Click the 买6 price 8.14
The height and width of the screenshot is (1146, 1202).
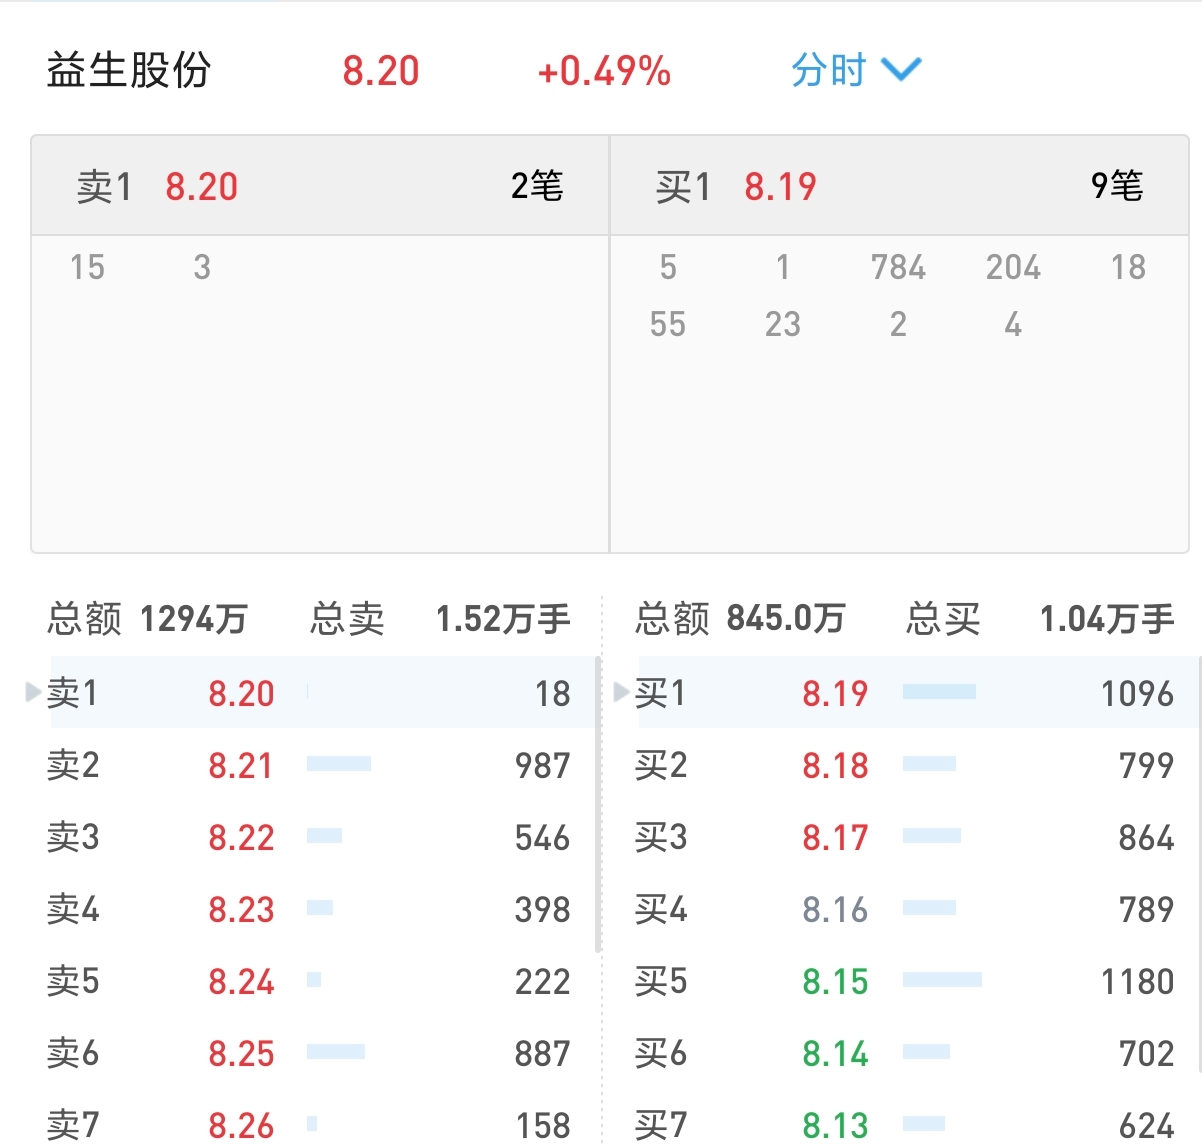click(835, 1053)
